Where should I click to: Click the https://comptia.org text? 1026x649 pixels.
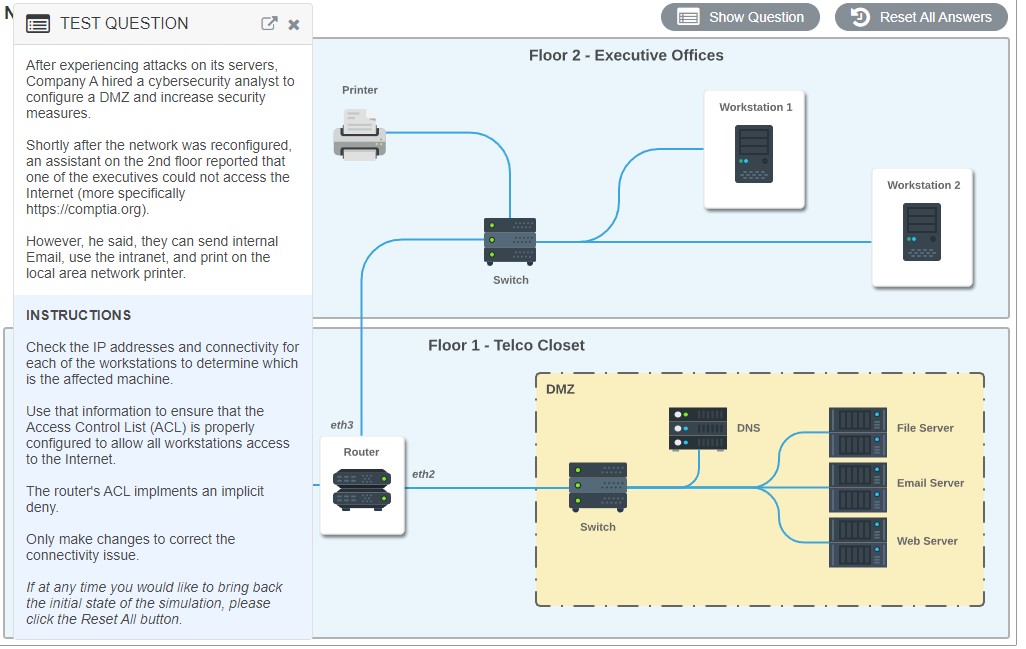click(x=86, y=209)
